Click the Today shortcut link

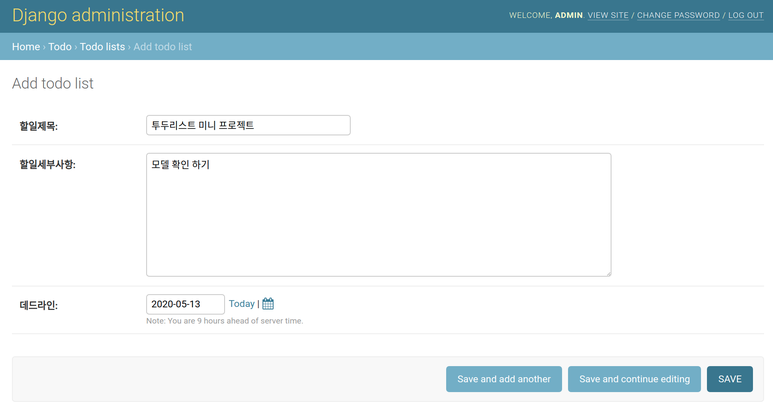click(x=241, y=304)
